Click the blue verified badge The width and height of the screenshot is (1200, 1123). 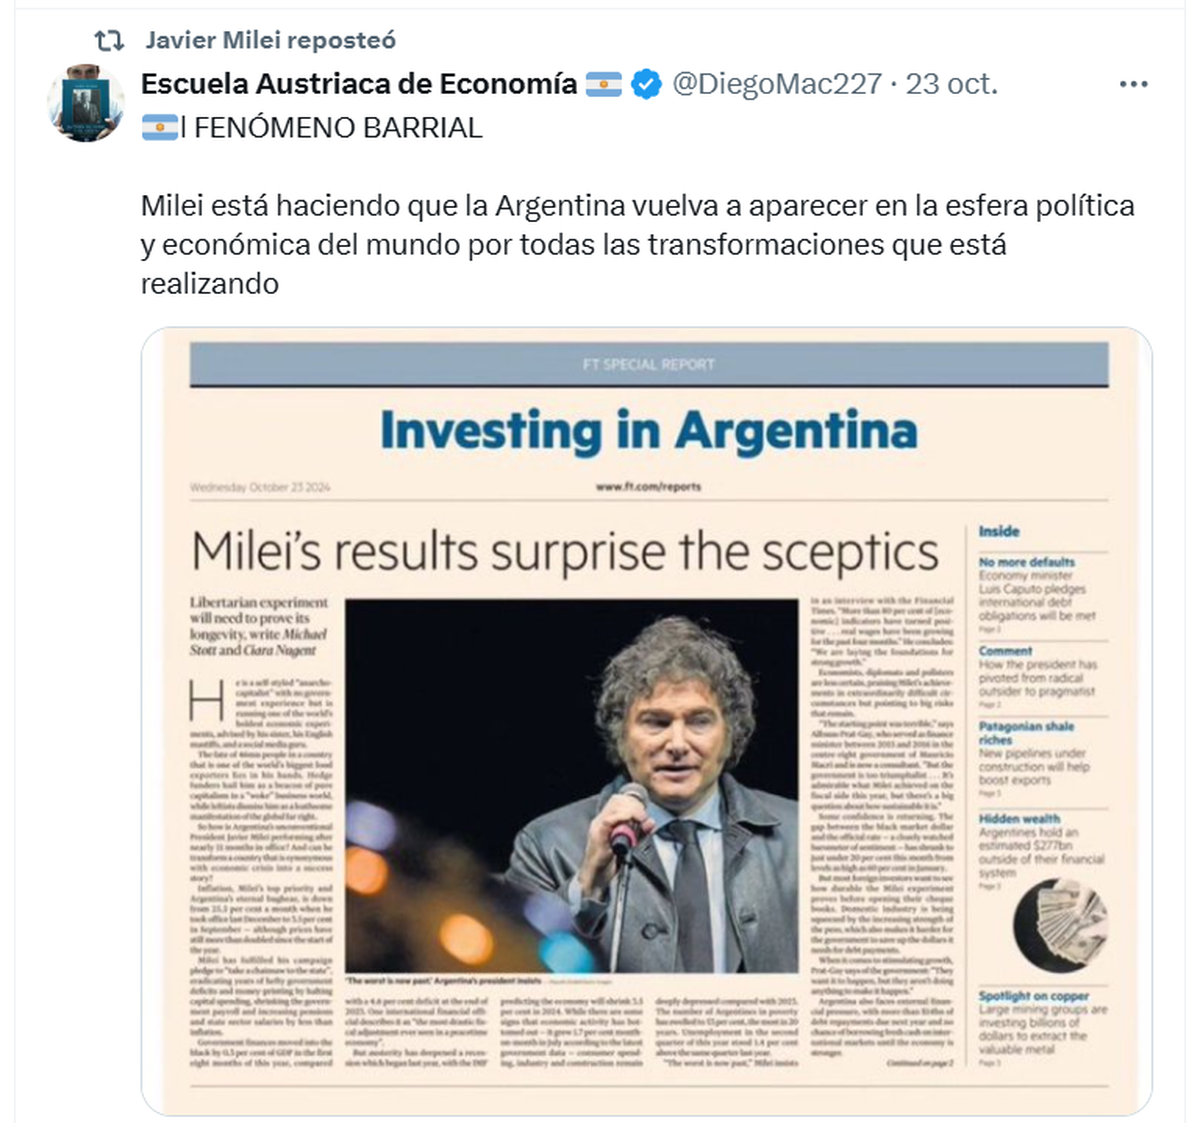point(647,84)
